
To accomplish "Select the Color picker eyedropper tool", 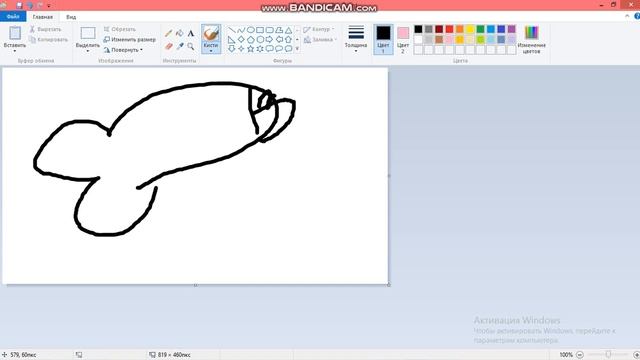I will 180,47.
